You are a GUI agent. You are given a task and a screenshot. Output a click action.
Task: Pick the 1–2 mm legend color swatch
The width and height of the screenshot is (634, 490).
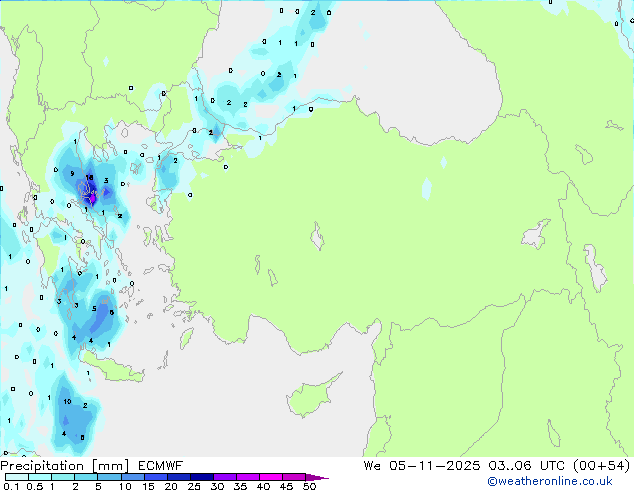(63, 477)
